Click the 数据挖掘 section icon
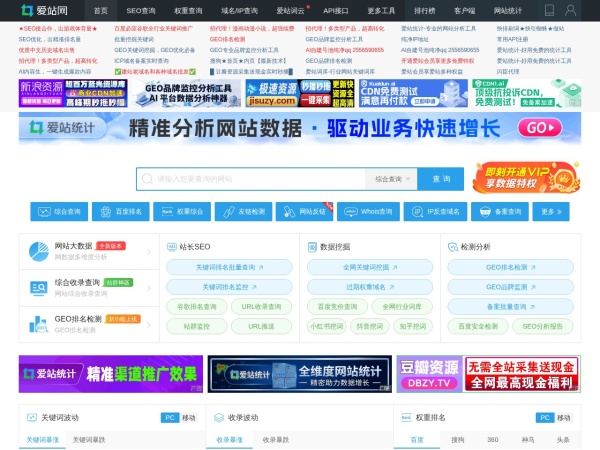The width and height of the screenshot is (600, 450). 312,247
